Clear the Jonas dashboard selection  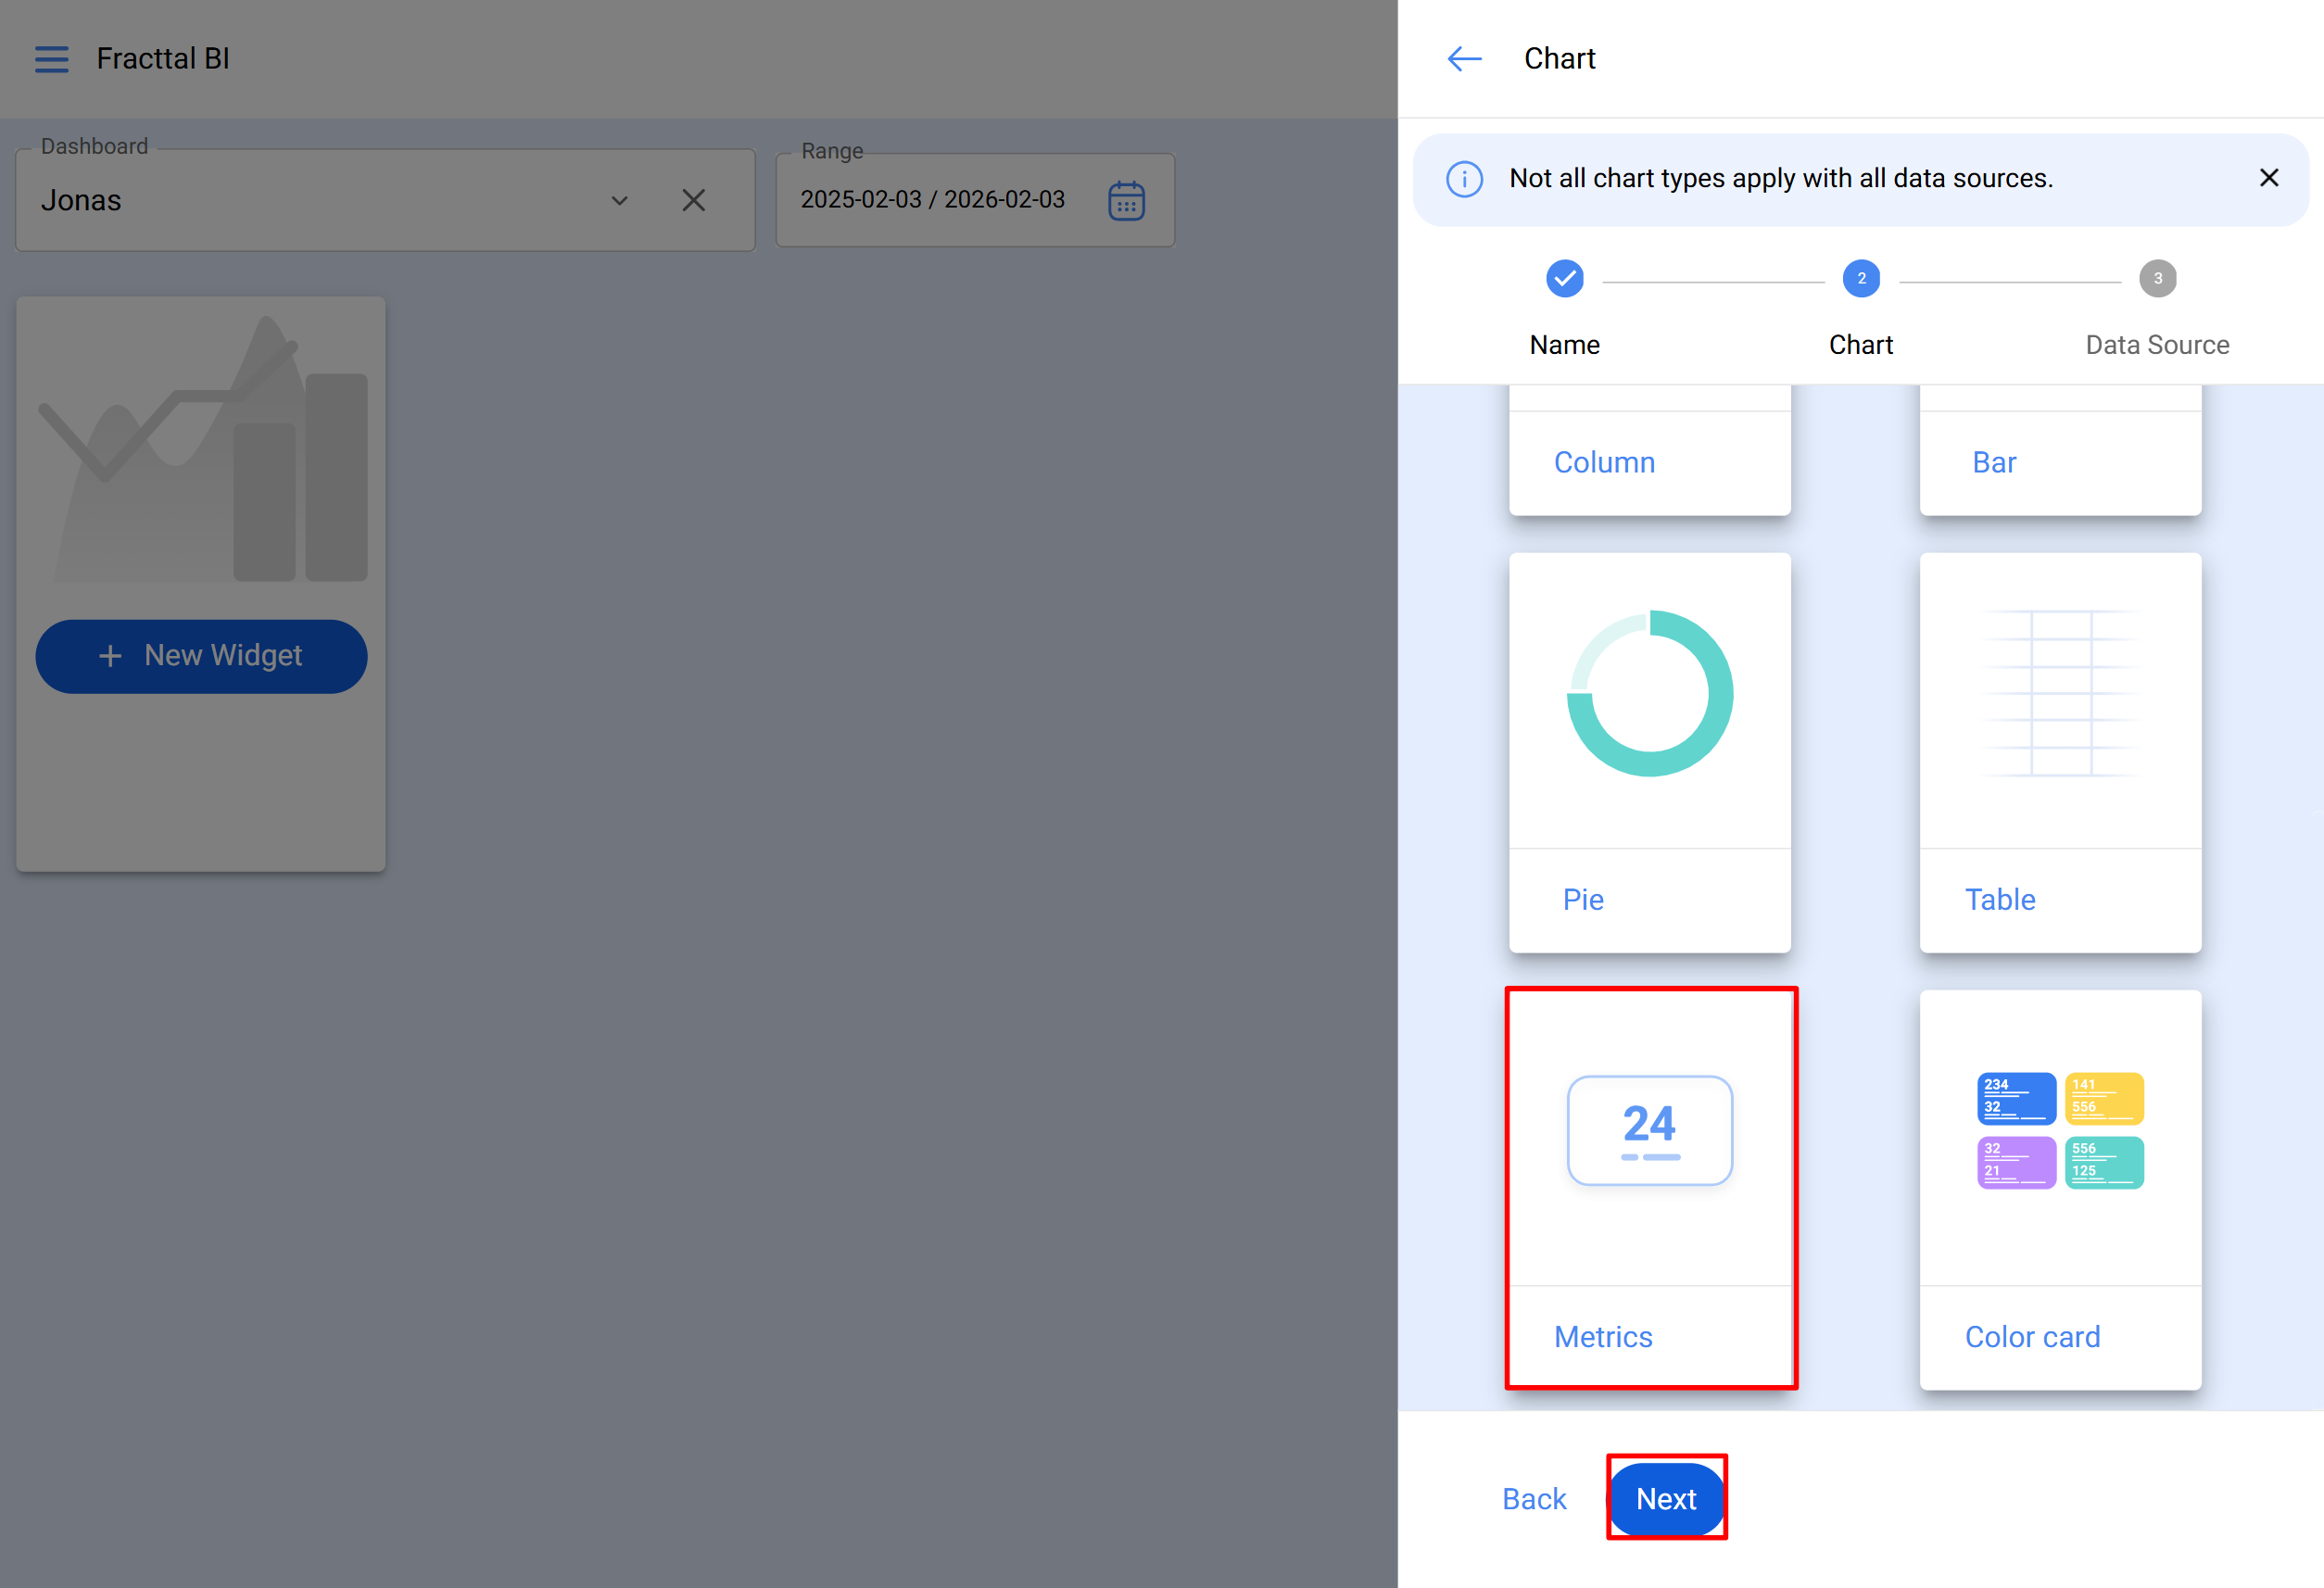(693, 201)
